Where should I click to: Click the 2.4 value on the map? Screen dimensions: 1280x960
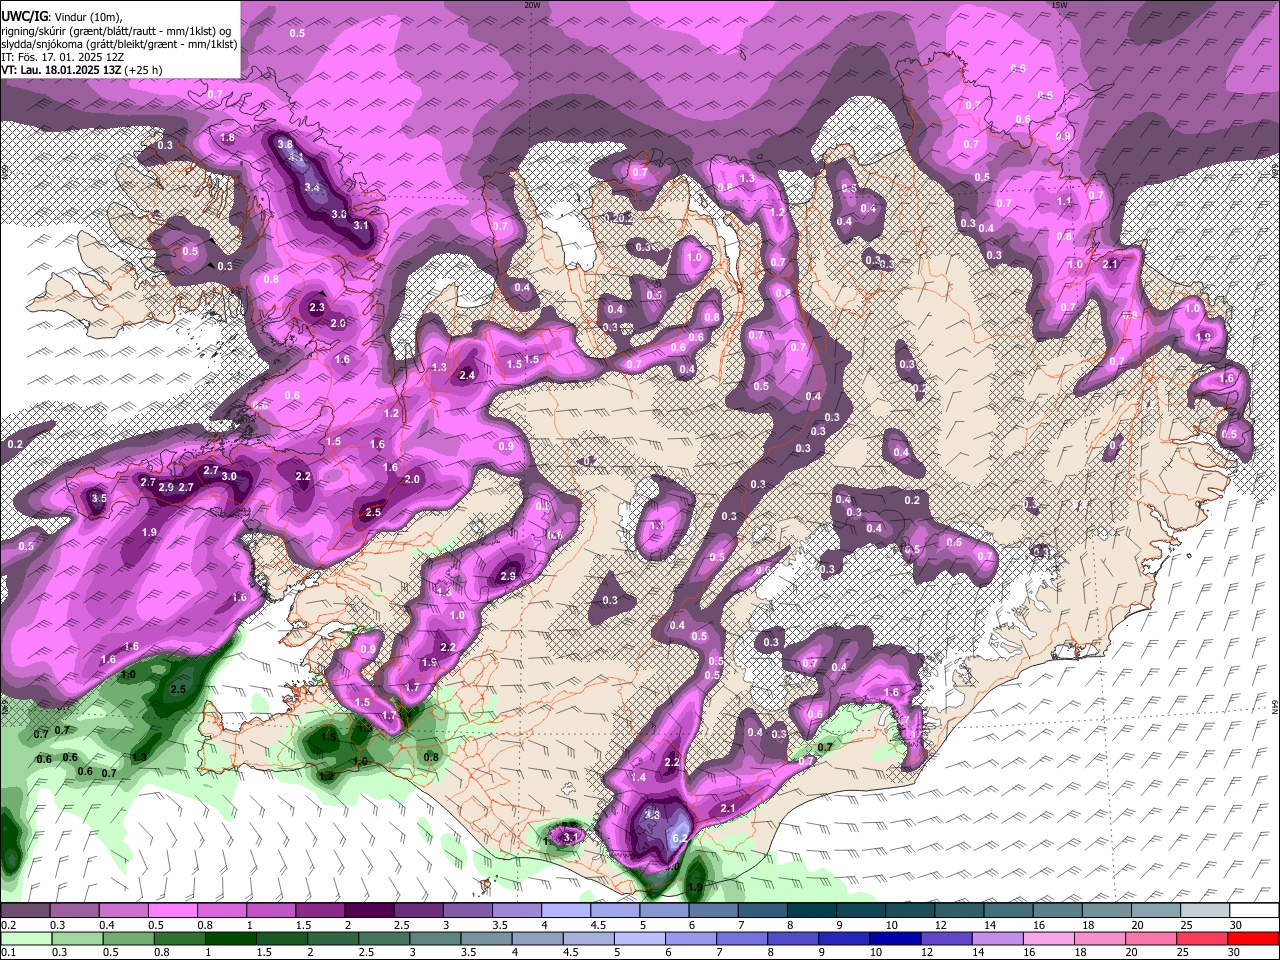point(467,376)
